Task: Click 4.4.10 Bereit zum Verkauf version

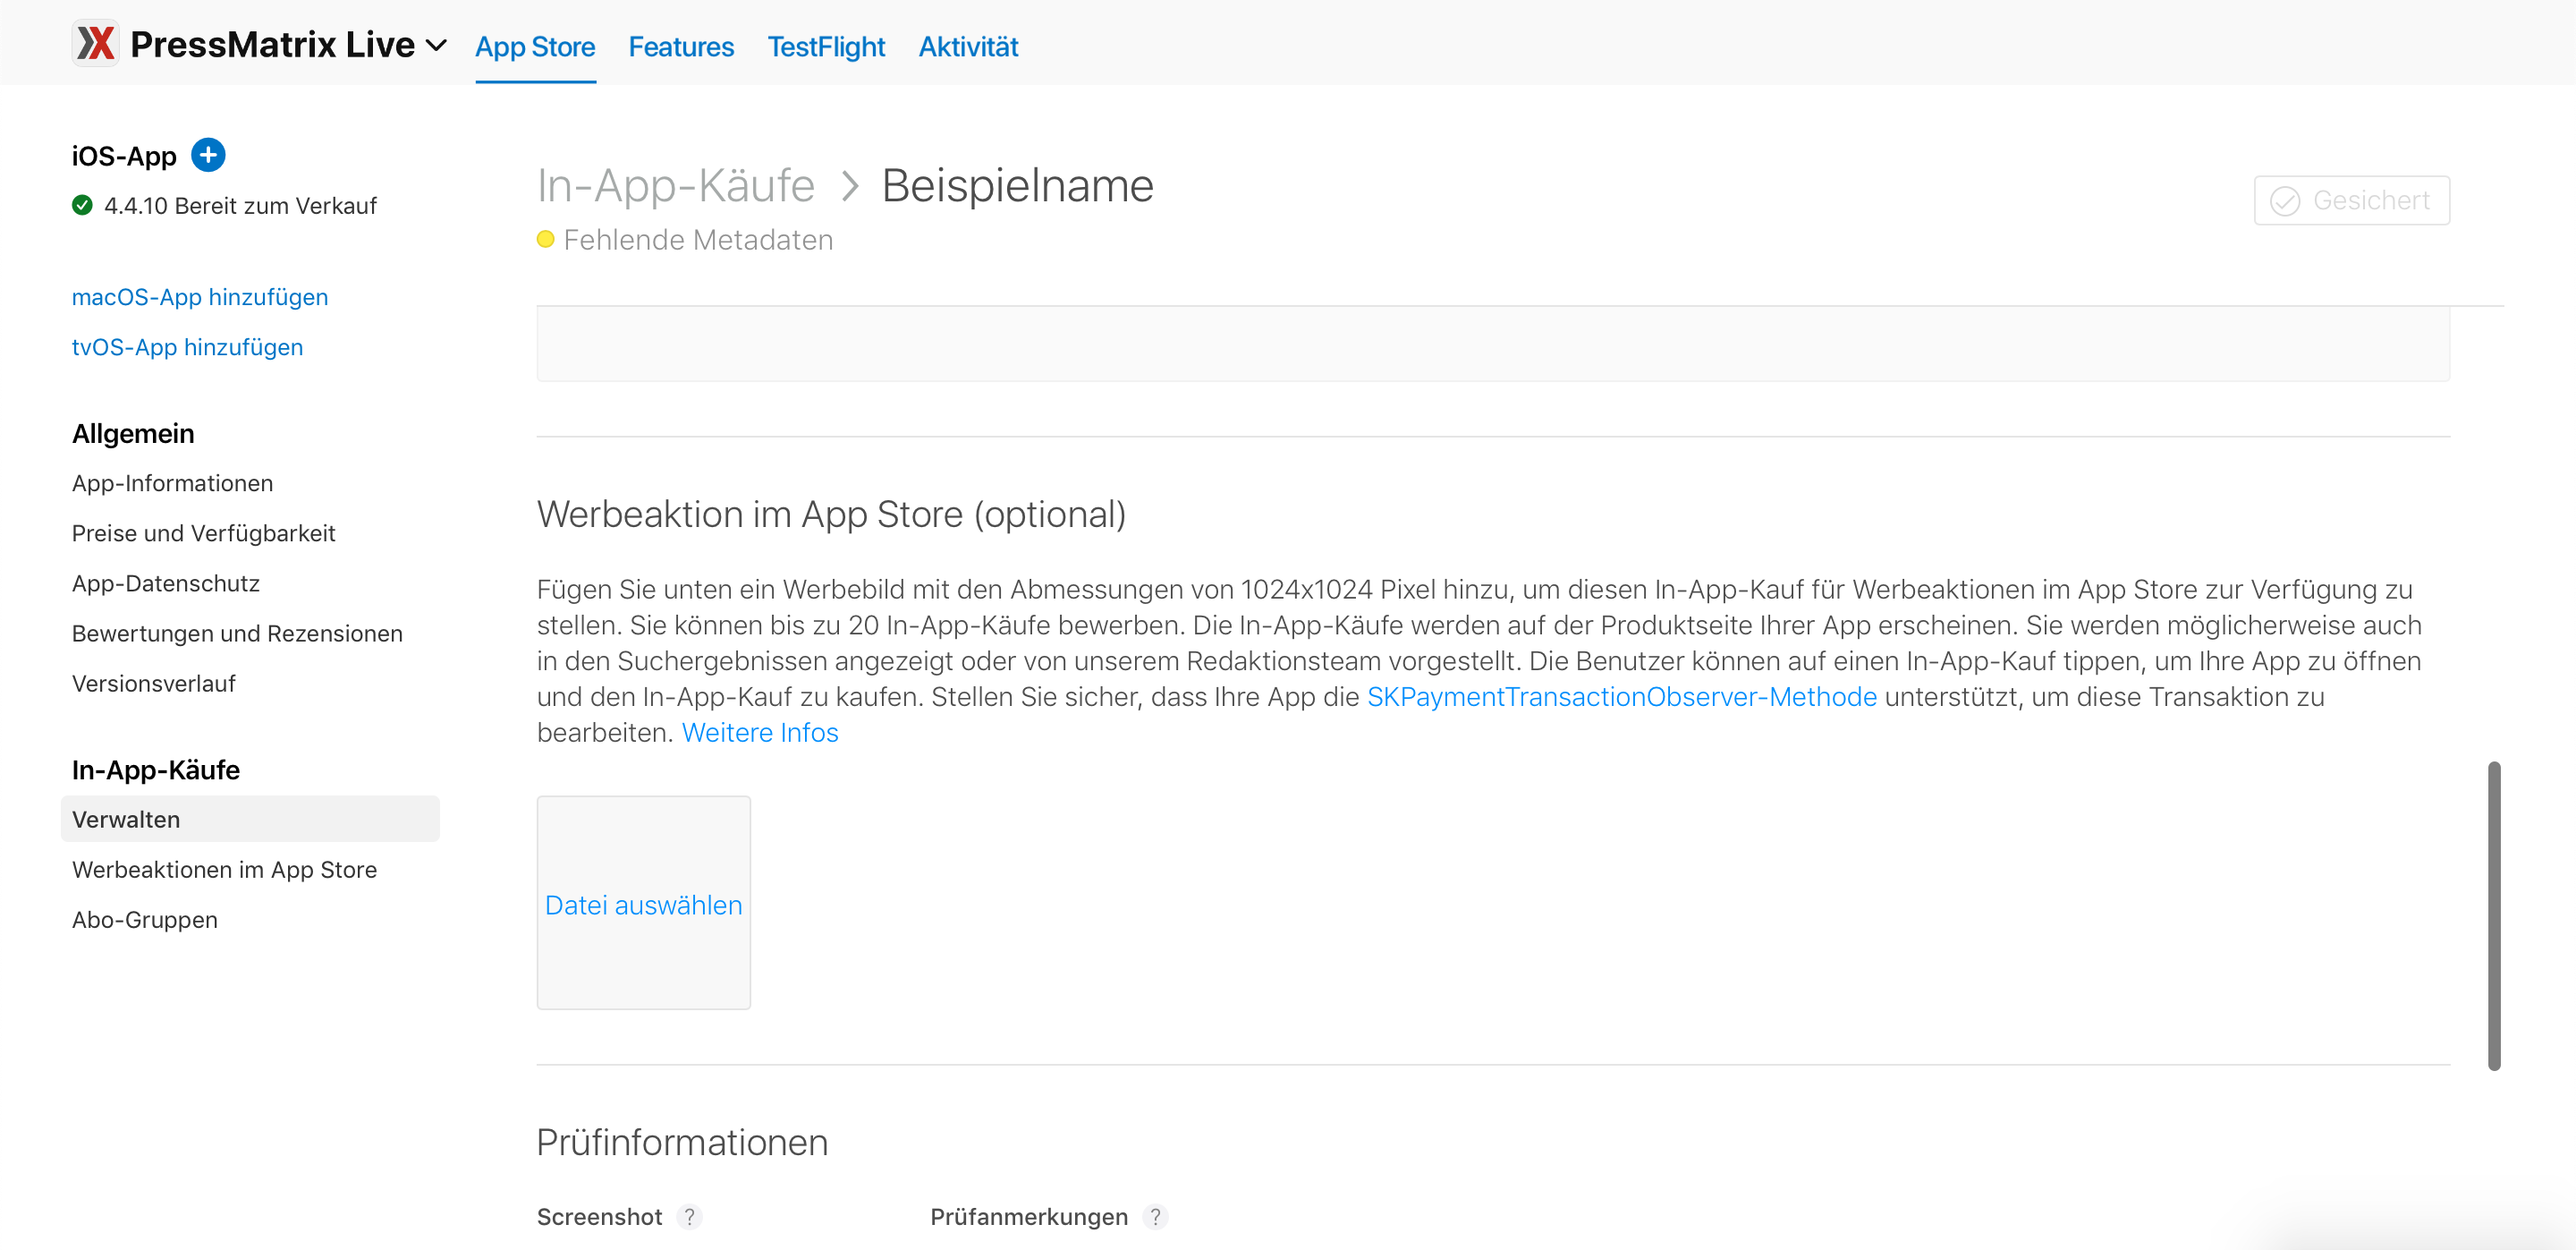Action: (240, 205)
